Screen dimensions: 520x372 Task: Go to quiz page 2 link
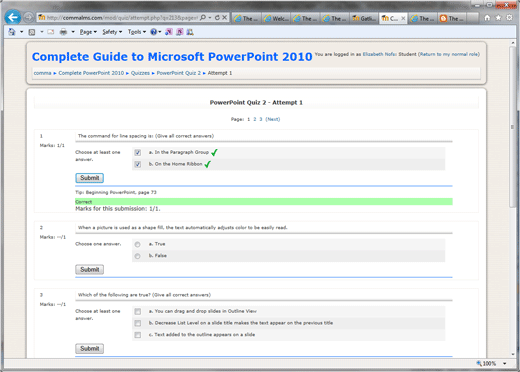click(255, 119)
